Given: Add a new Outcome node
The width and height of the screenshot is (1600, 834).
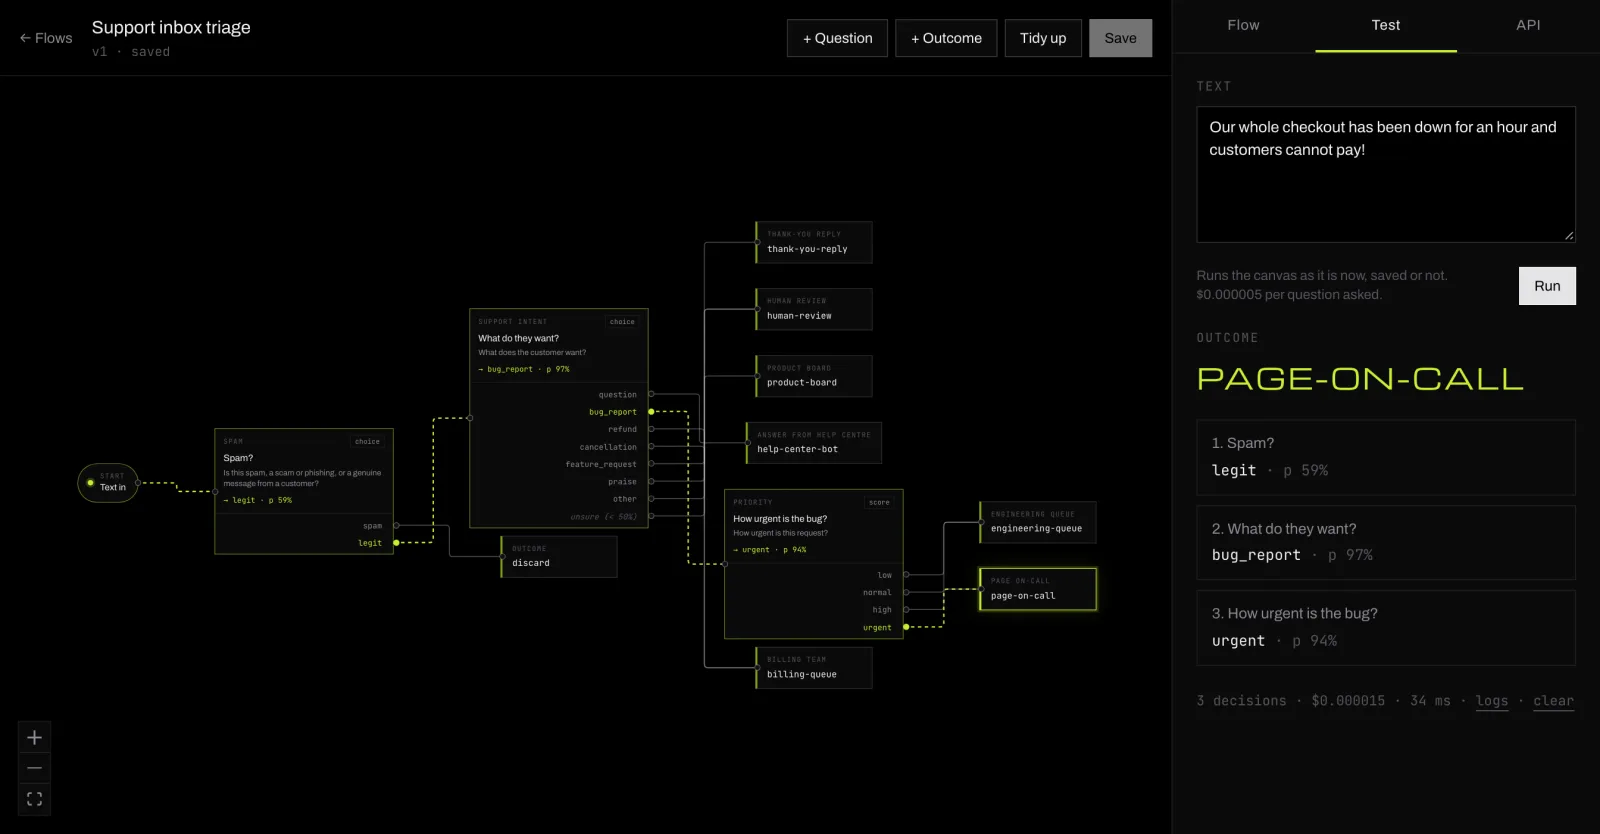Looking at the screenshot, I should [x=946, y=38].
